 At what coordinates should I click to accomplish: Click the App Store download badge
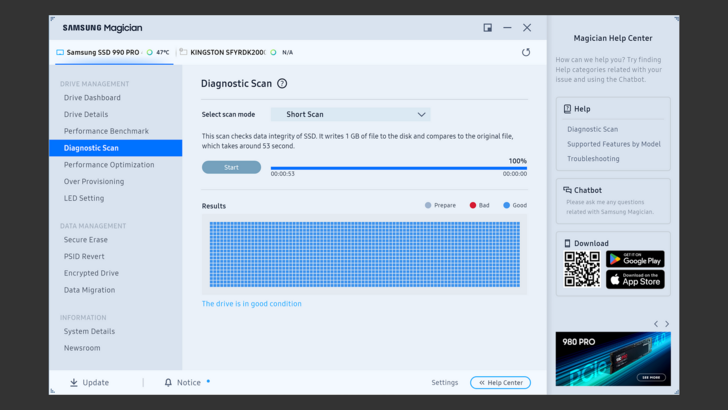[635, 279]
